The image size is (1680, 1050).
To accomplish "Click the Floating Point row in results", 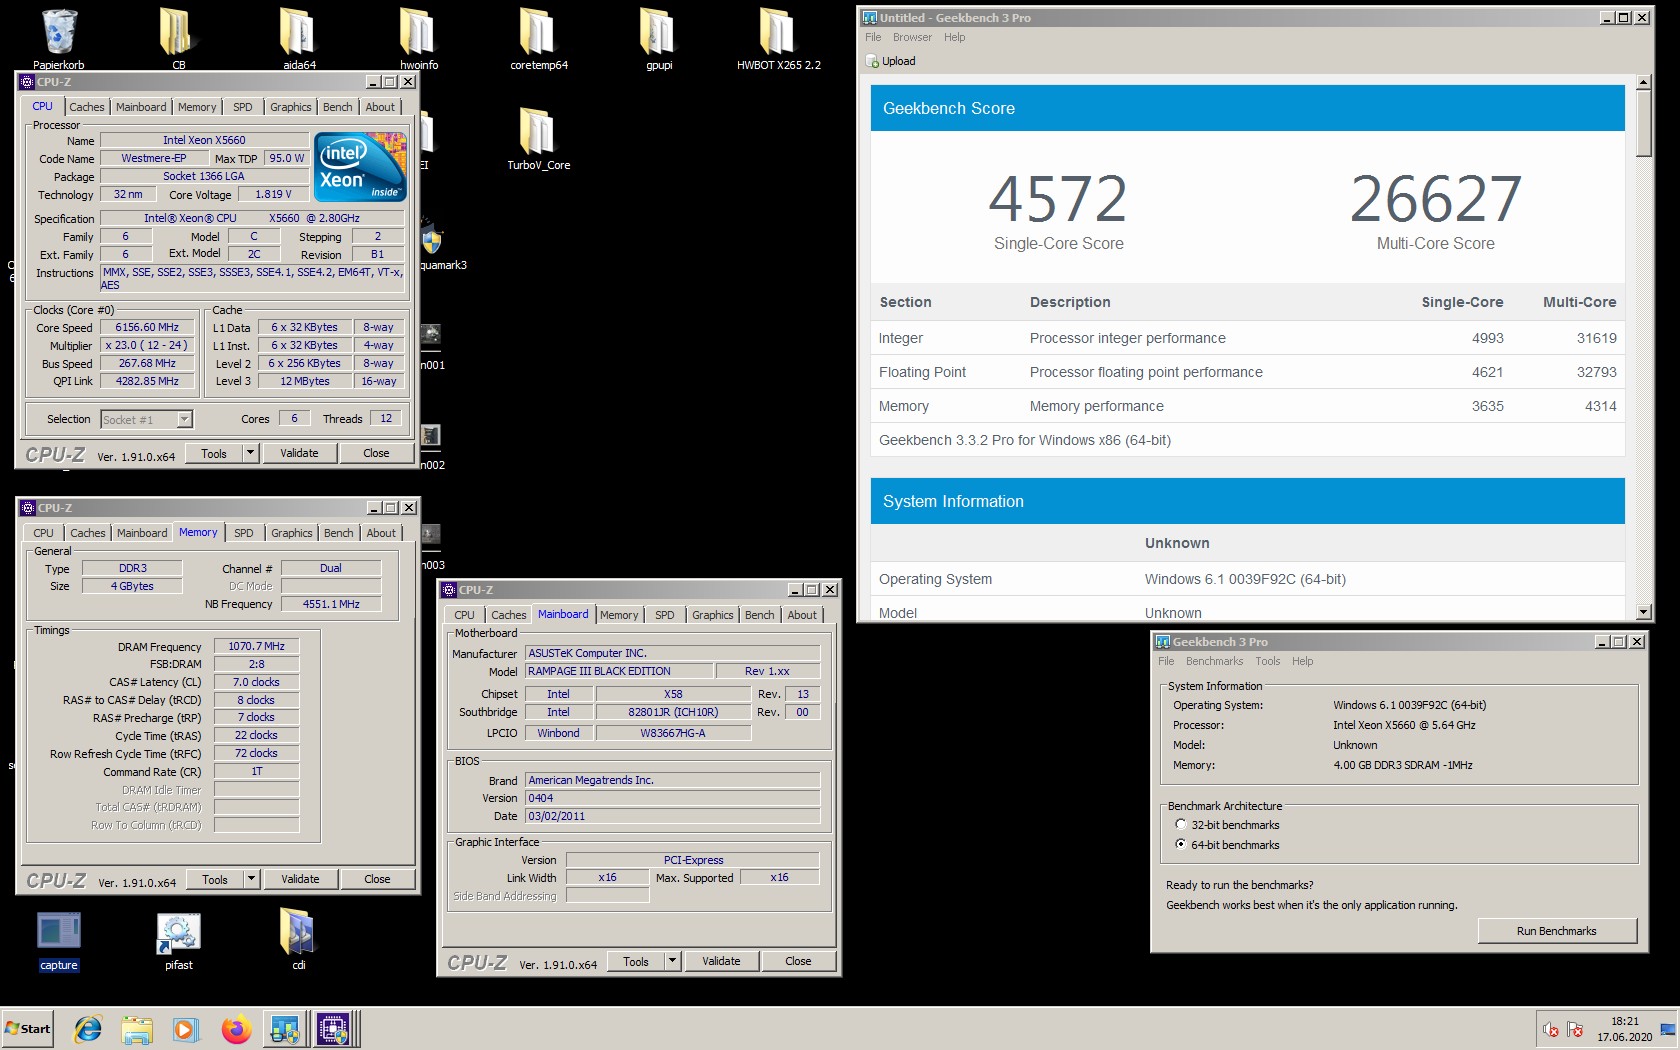I will click(x=1247, y=372).
